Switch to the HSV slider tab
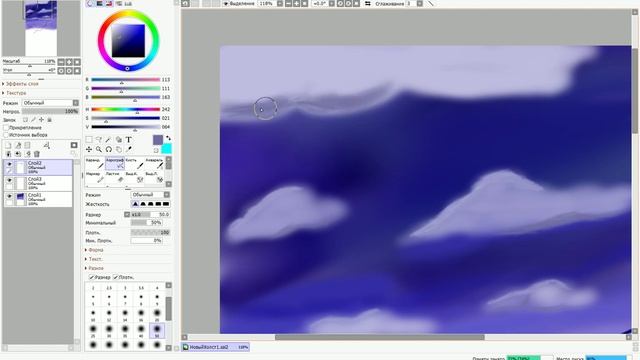 click(x=109, y=3)
